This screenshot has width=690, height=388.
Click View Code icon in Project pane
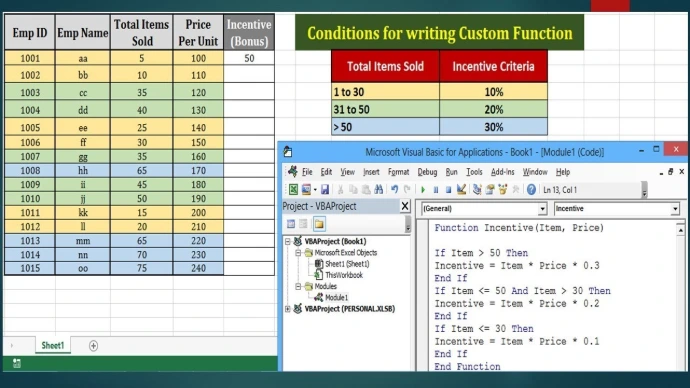click(291, 224)
